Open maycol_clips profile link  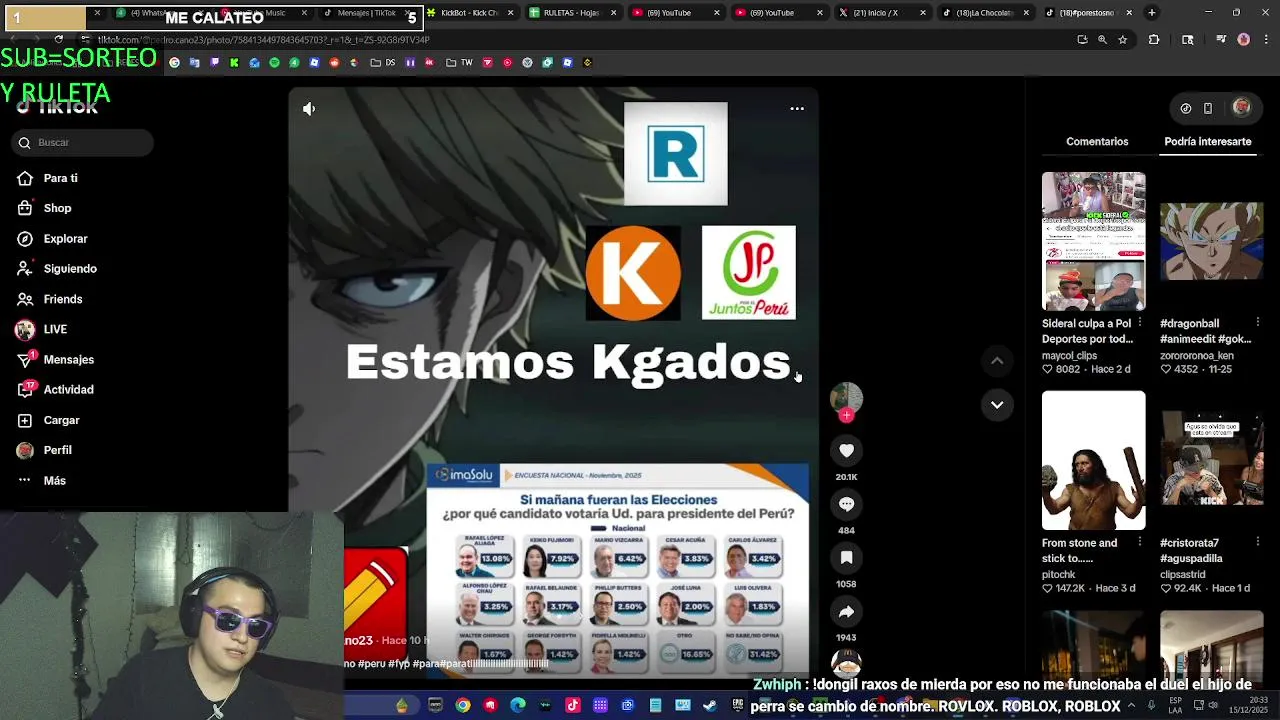click(1069, 356)
